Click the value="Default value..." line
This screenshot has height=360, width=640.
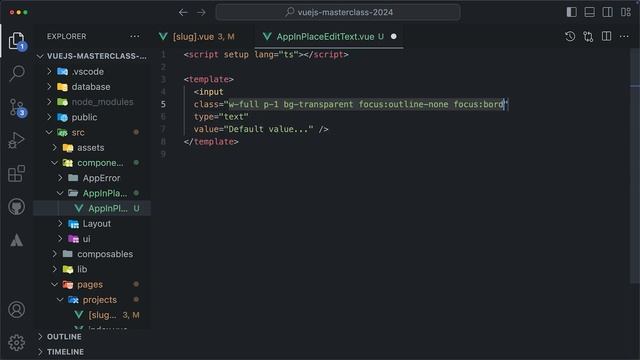pyautogui.click(x=261, y=129)
